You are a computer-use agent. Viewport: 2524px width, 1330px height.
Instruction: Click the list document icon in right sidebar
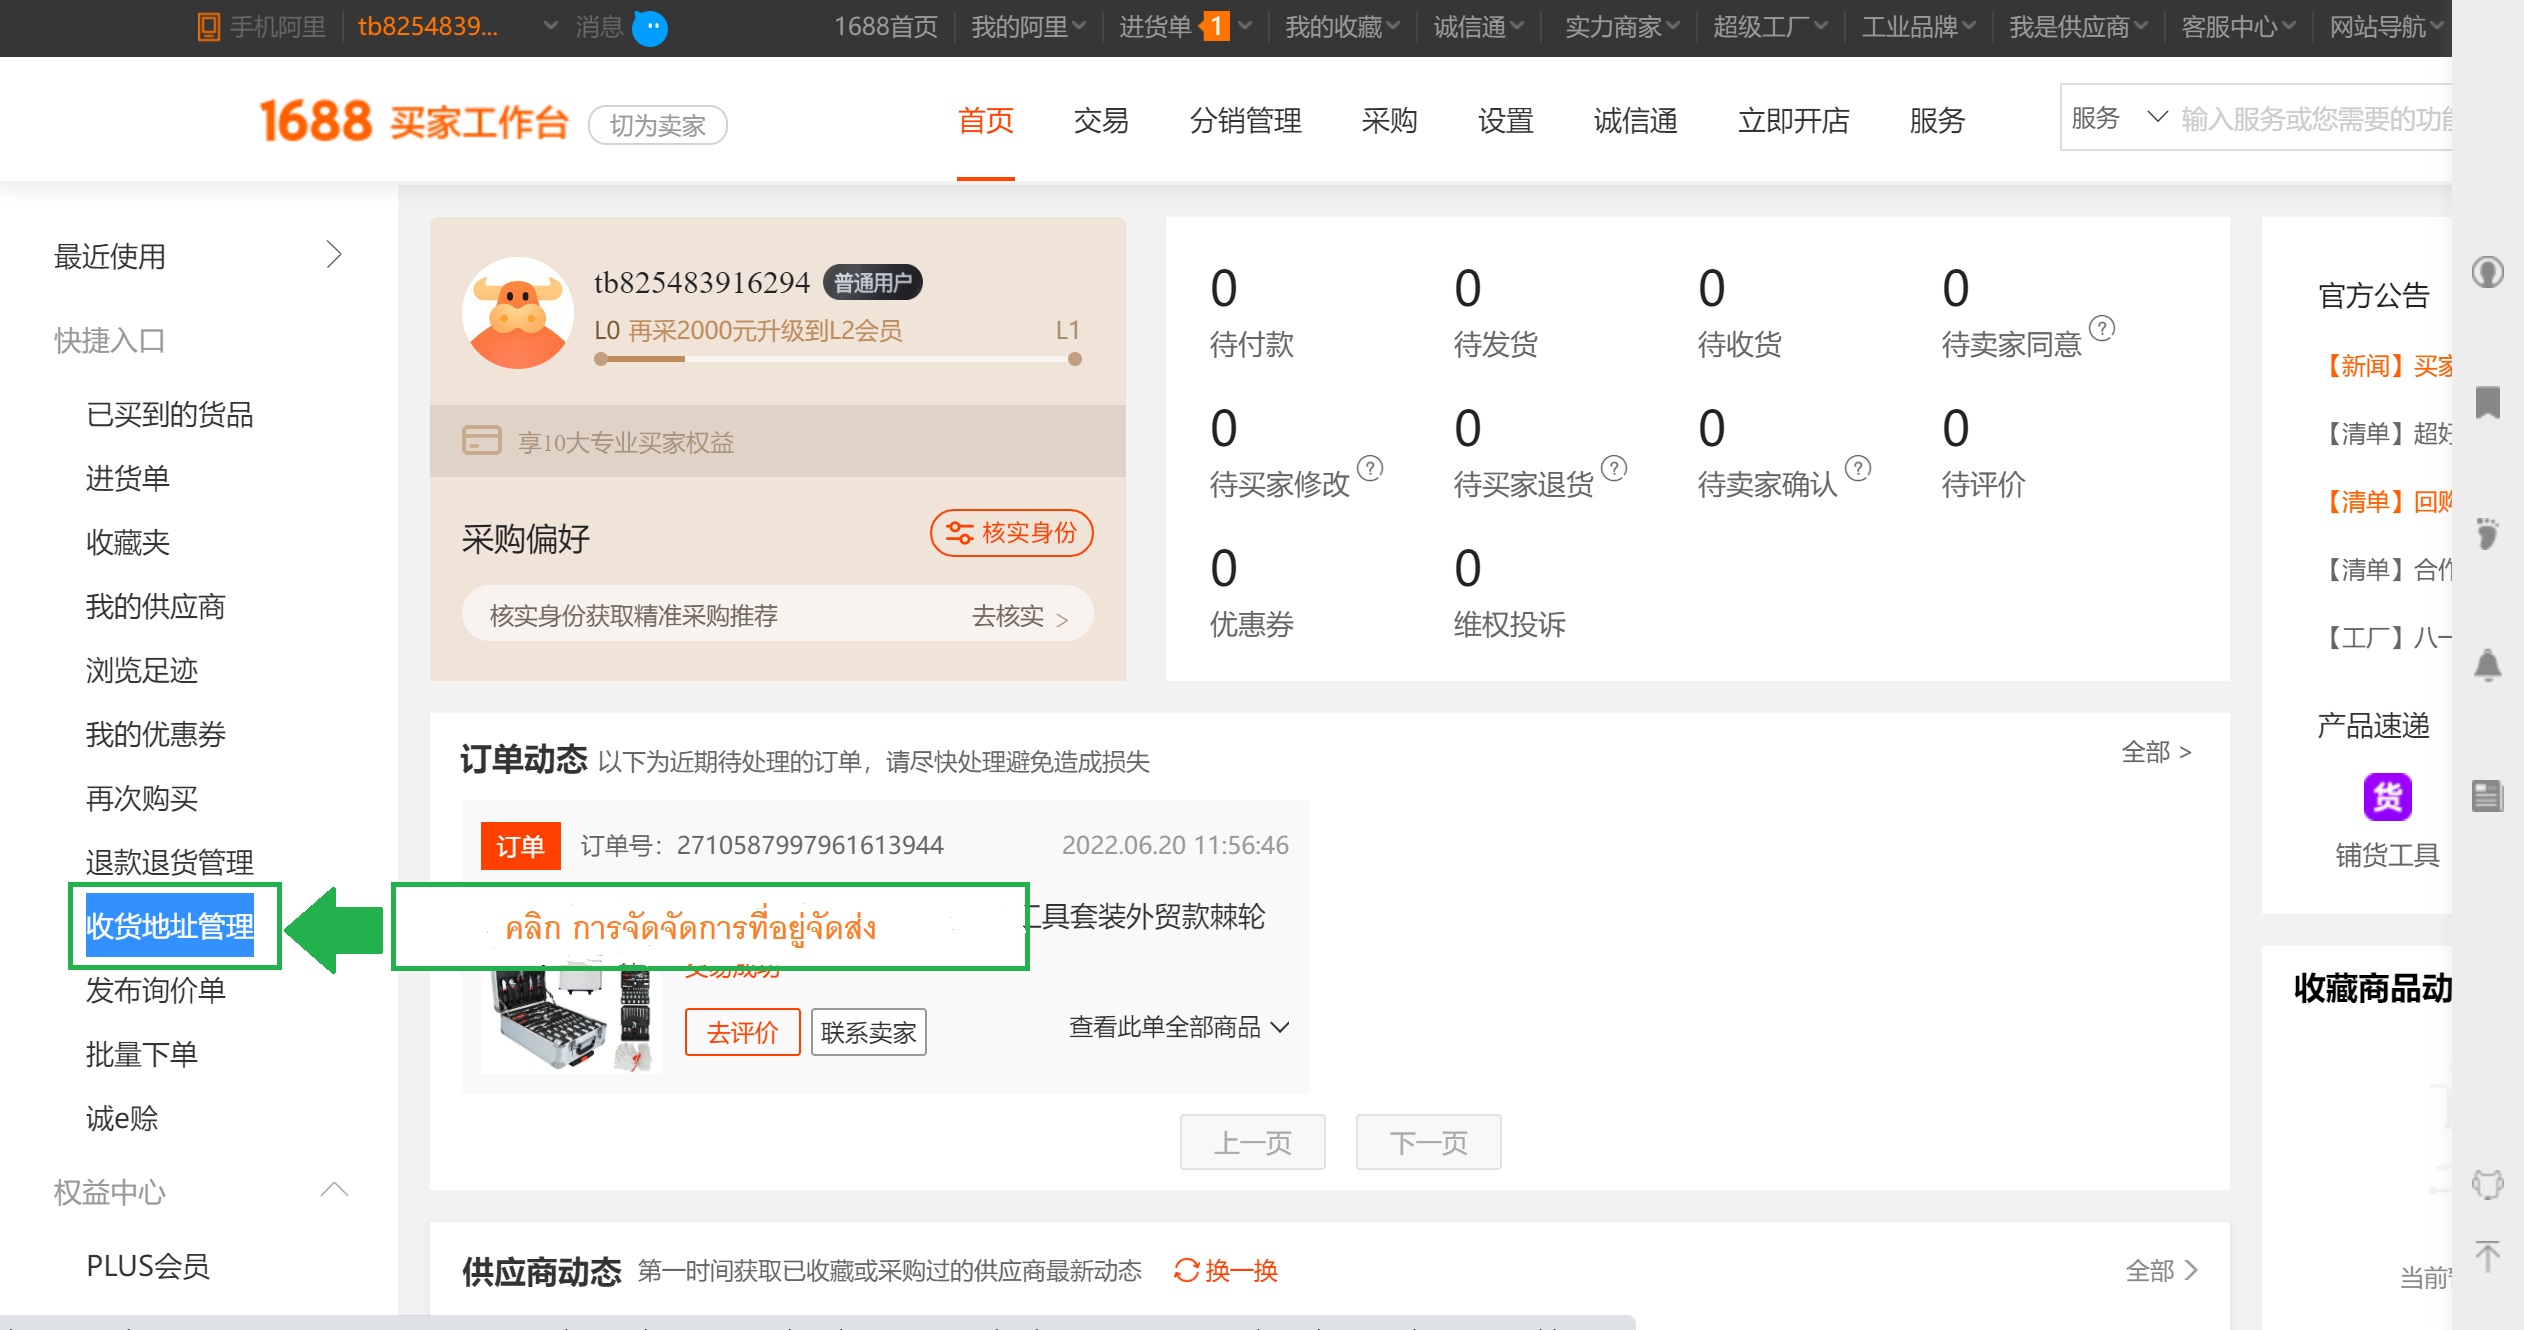(2488, 796)
